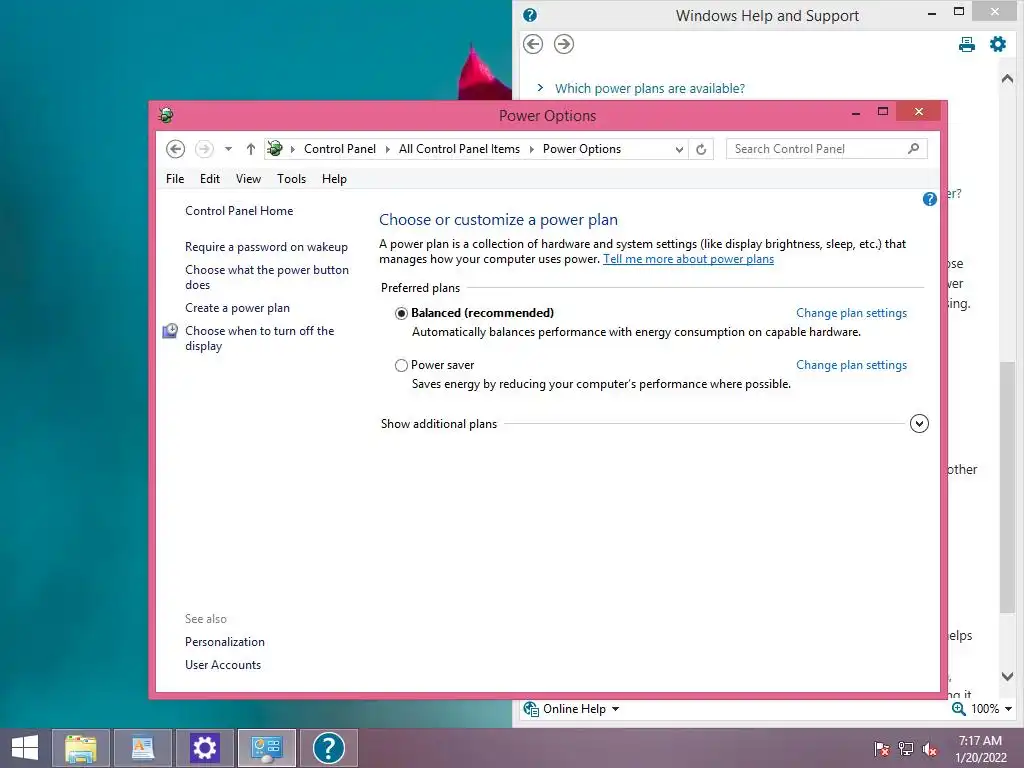Image resolution: width=1024 pixels, height=768 pixels.
Task: Click Create a power plan
Action: [237, 308]
